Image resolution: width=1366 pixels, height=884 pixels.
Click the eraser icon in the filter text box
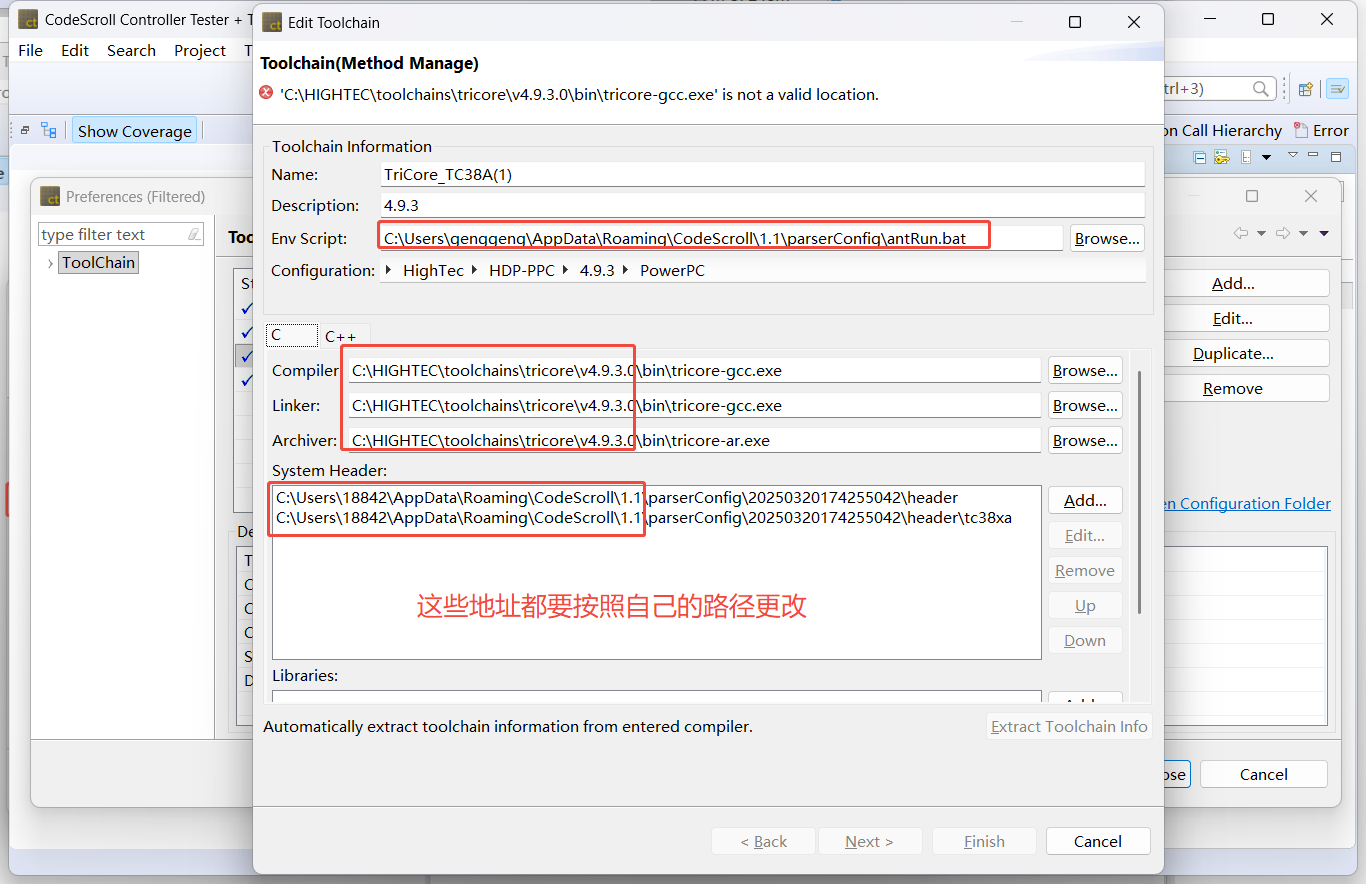(x=194, y=234)
